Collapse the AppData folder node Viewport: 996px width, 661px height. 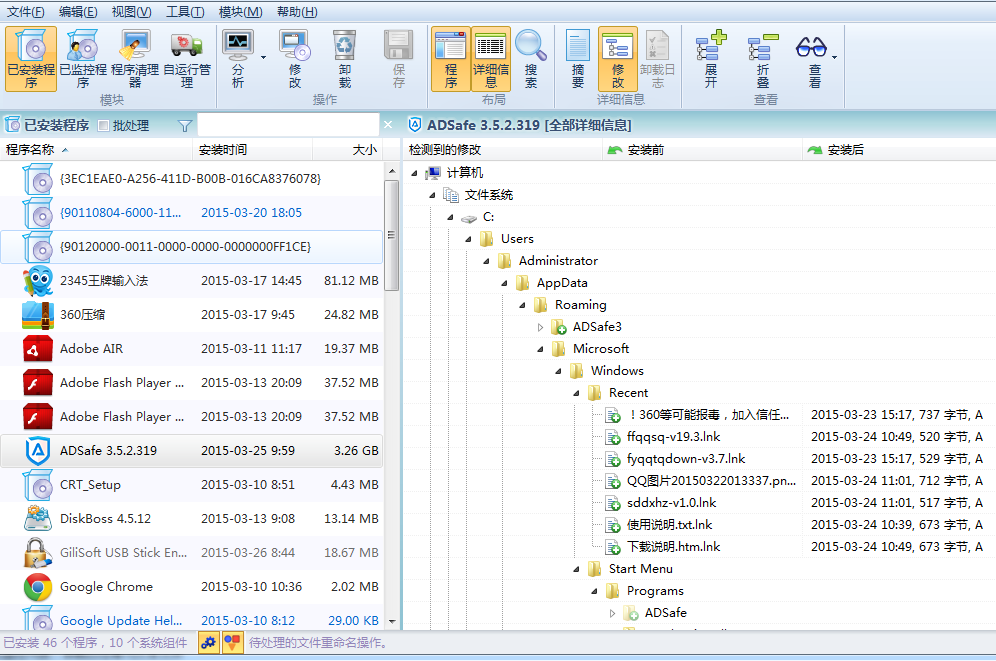tap(504, 283)
